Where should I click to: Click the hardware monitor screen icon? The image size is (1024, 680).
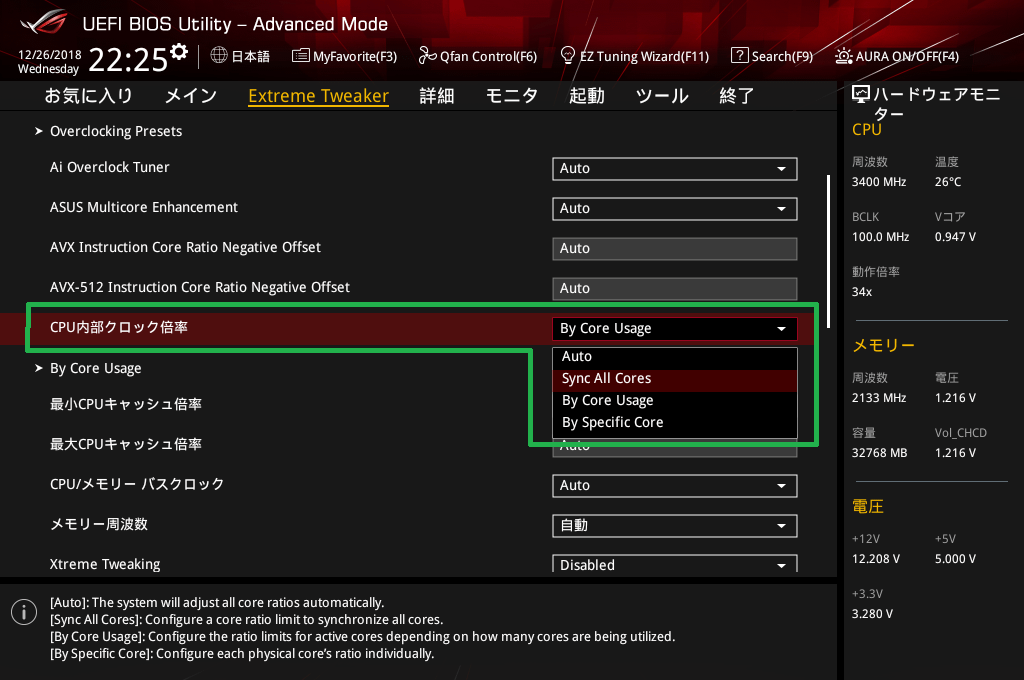861,95
